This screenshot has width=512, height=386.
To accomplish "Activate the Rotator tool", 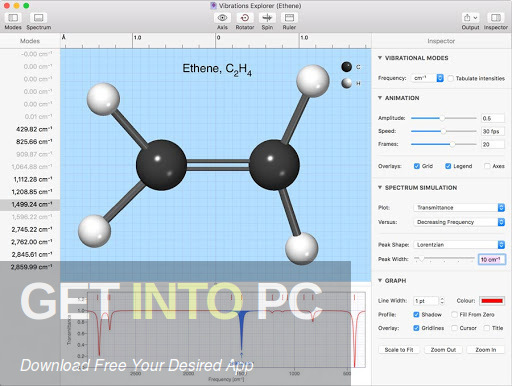I will click(x=245, y=18).
